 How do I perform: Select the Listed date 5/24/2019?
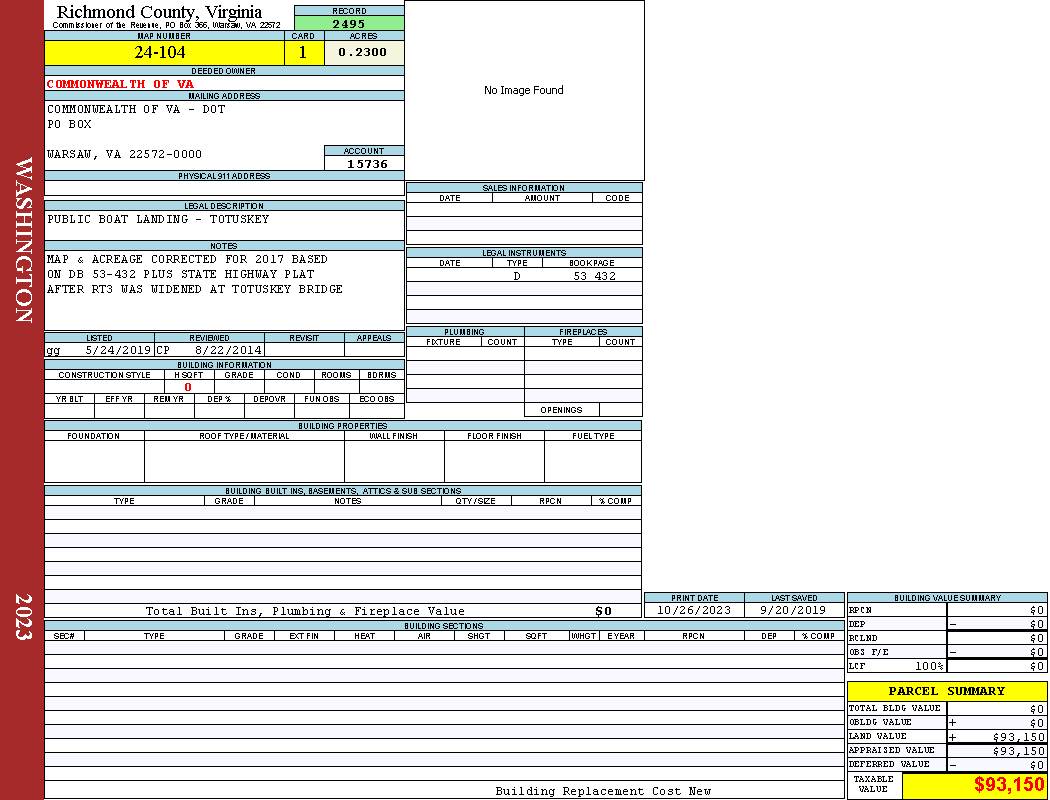(x=118, y=351)
